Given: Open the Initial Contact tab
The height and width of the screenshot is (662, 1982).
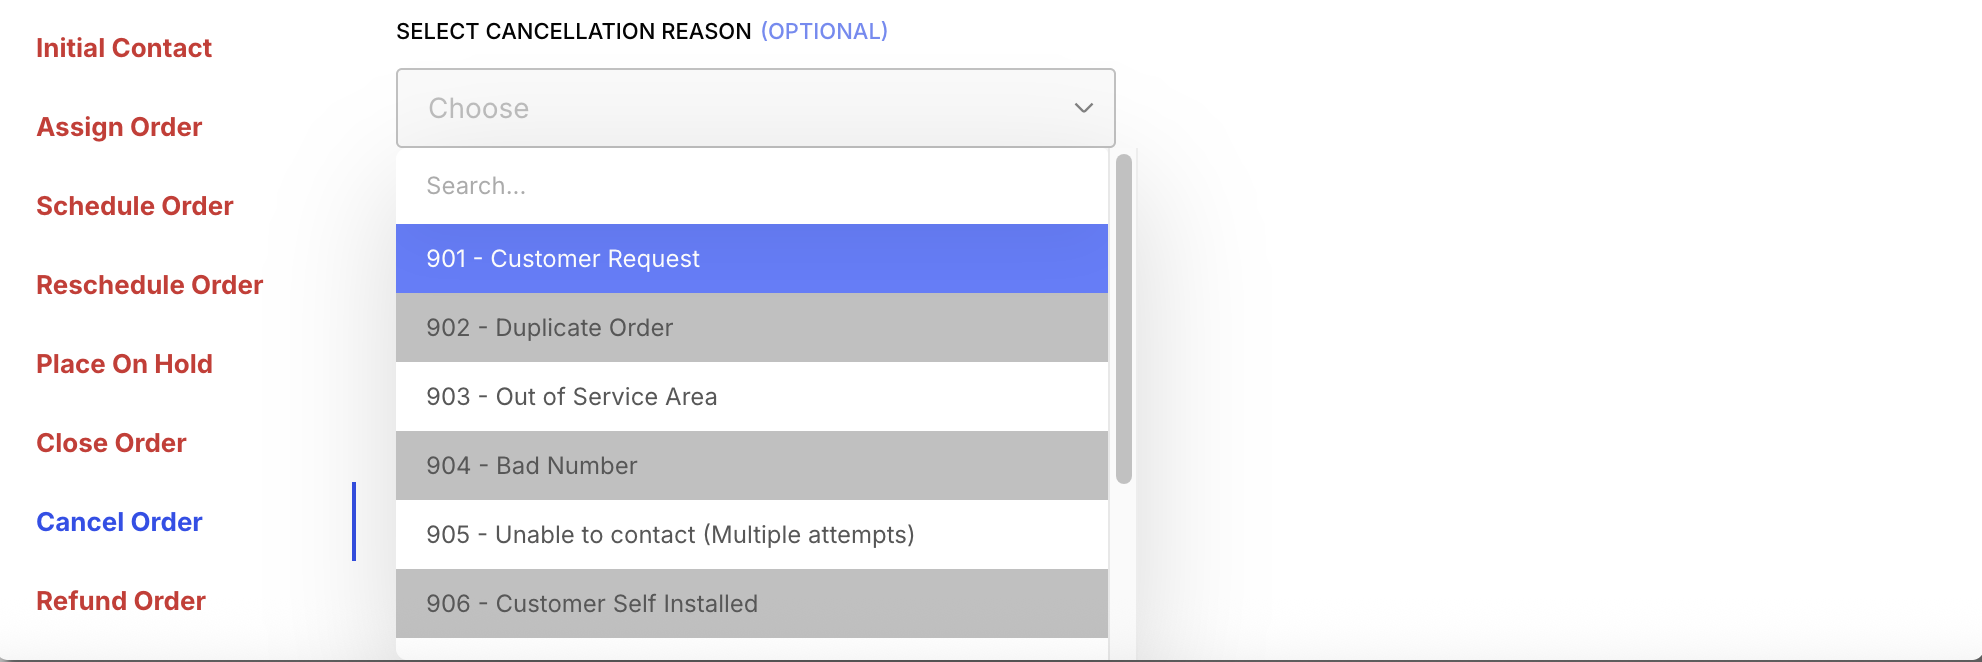Looking at the screenshot, I should [x=124, y=48].
